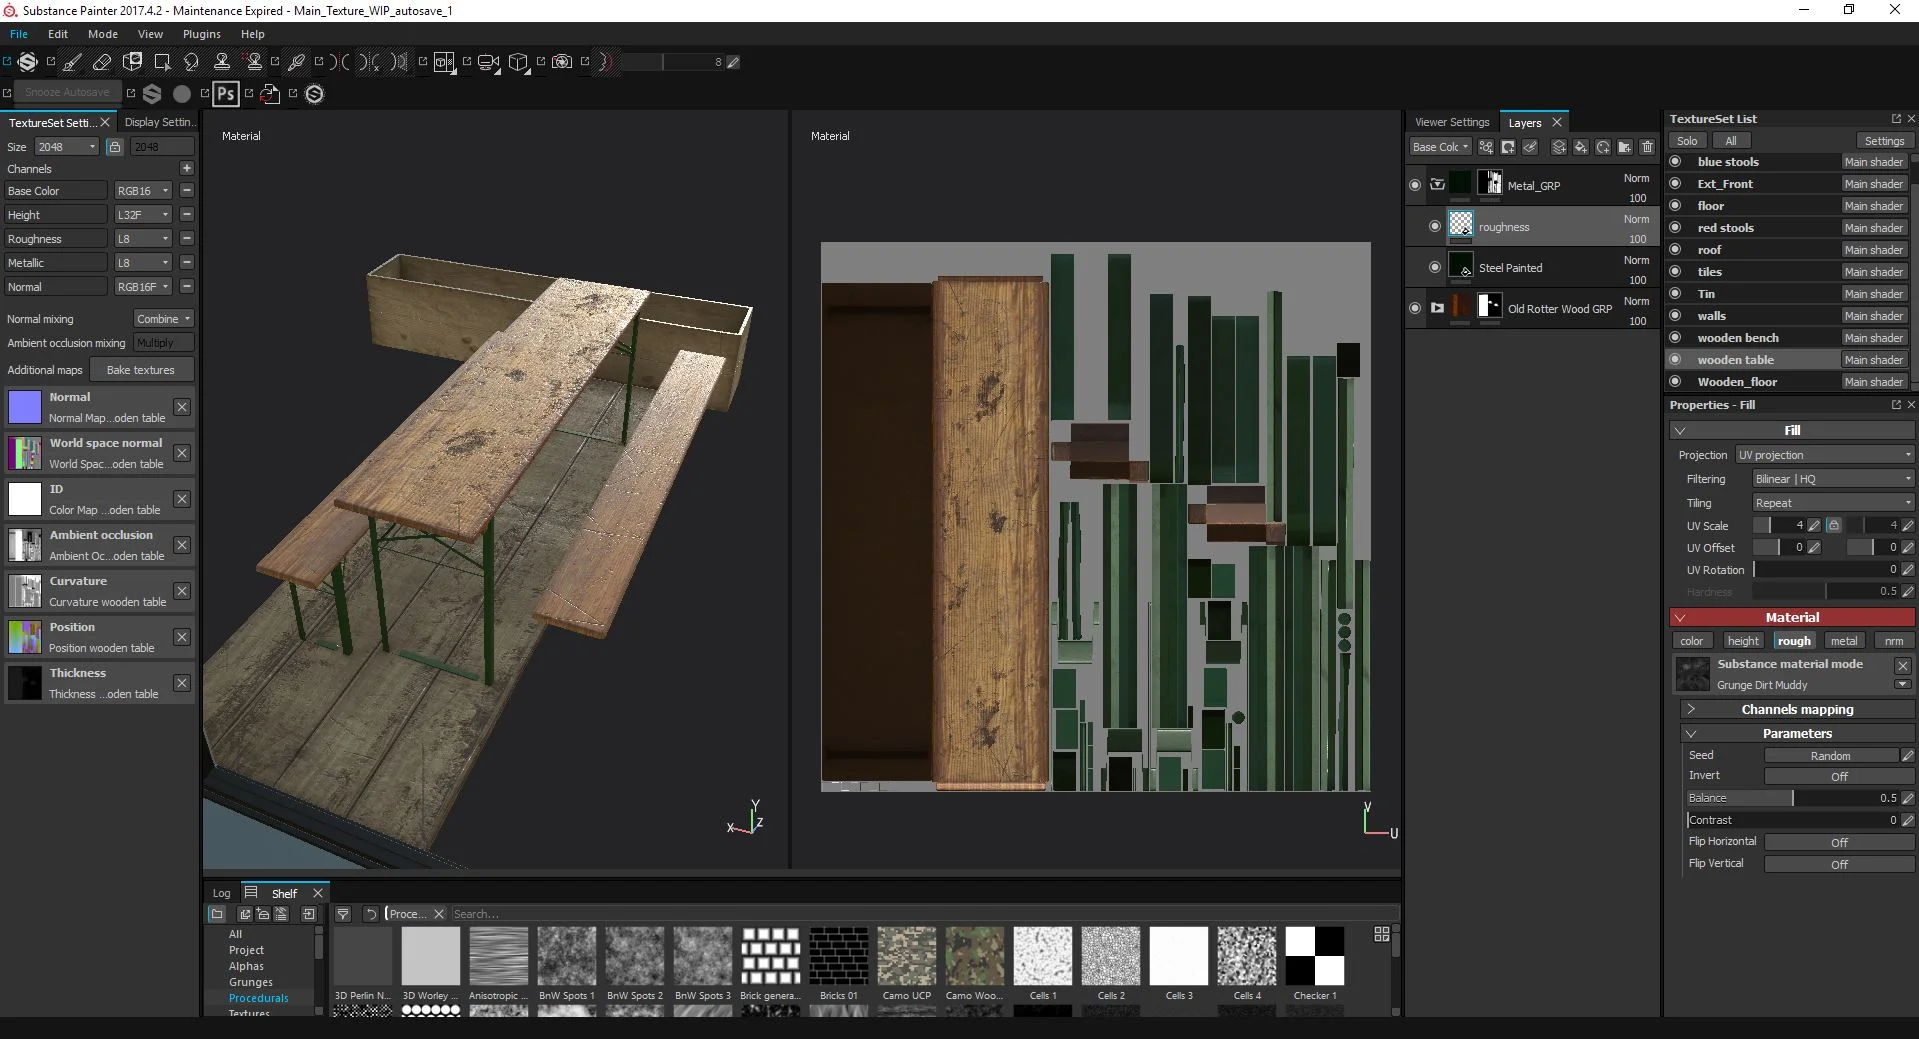Toggle visibility of Old Rotter Wood GRP

pos(1414,308)
